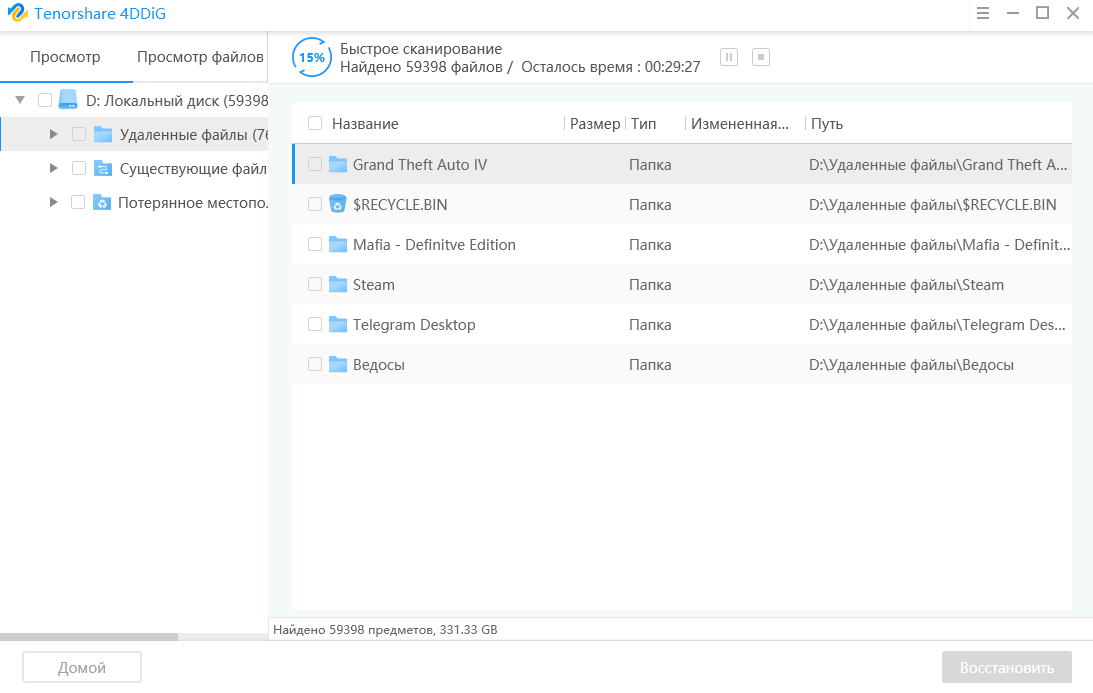The image size is (1093, 693).
Task: Select the Ведосы folder name
Action: (379, 365)
